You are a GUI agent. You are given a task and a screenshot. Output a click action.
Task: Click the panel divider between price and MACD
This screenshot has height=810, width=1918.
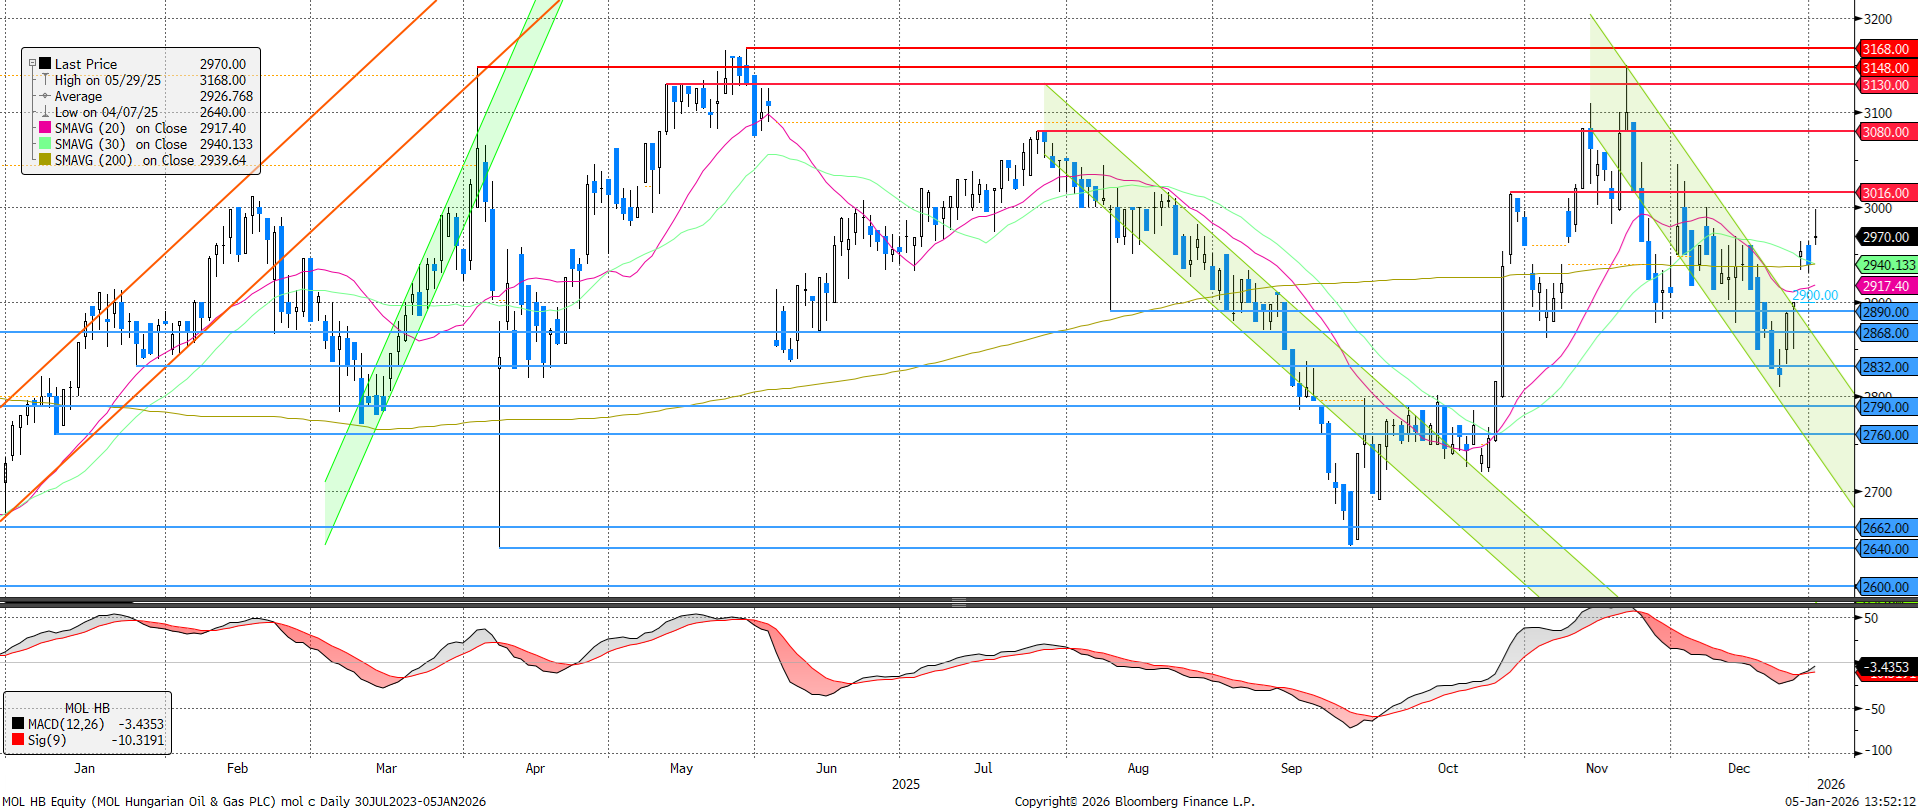pos(958,602)
